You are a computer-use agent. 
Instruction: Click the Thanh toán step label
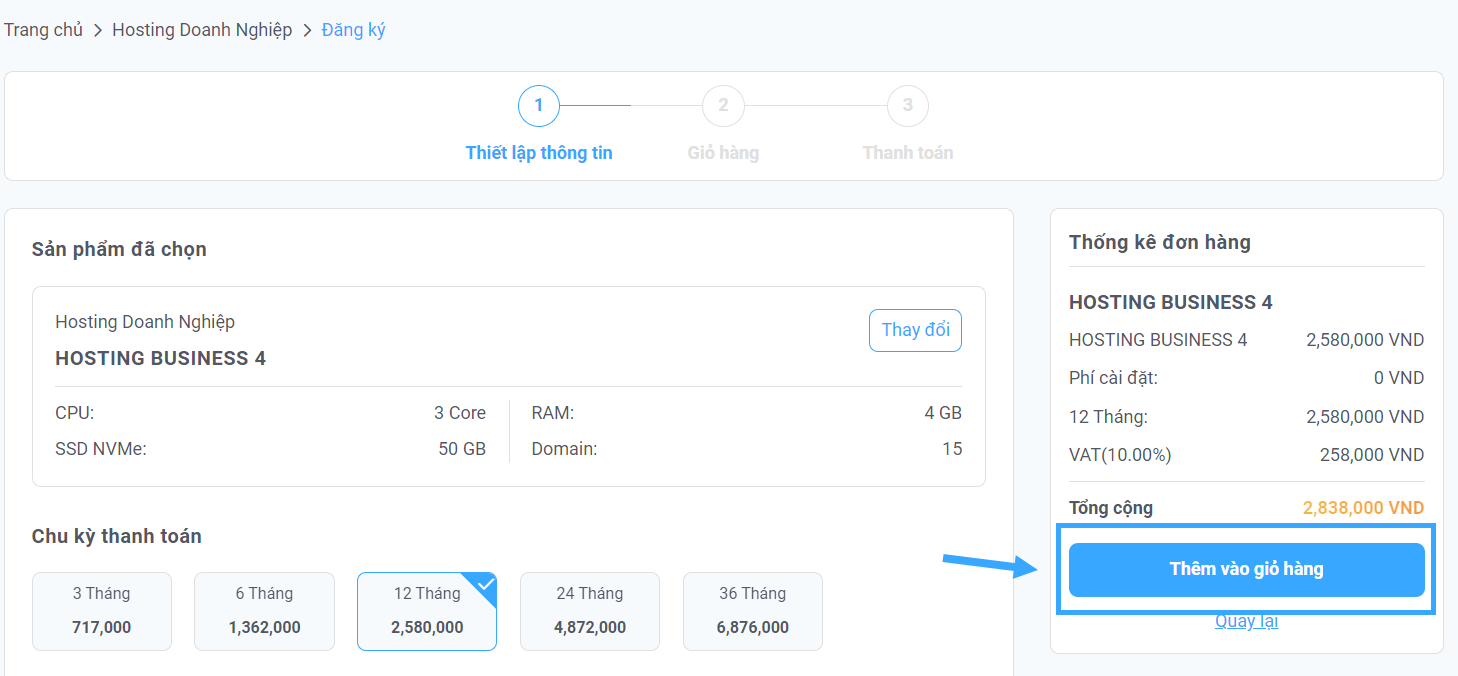(x=908, y=153)
